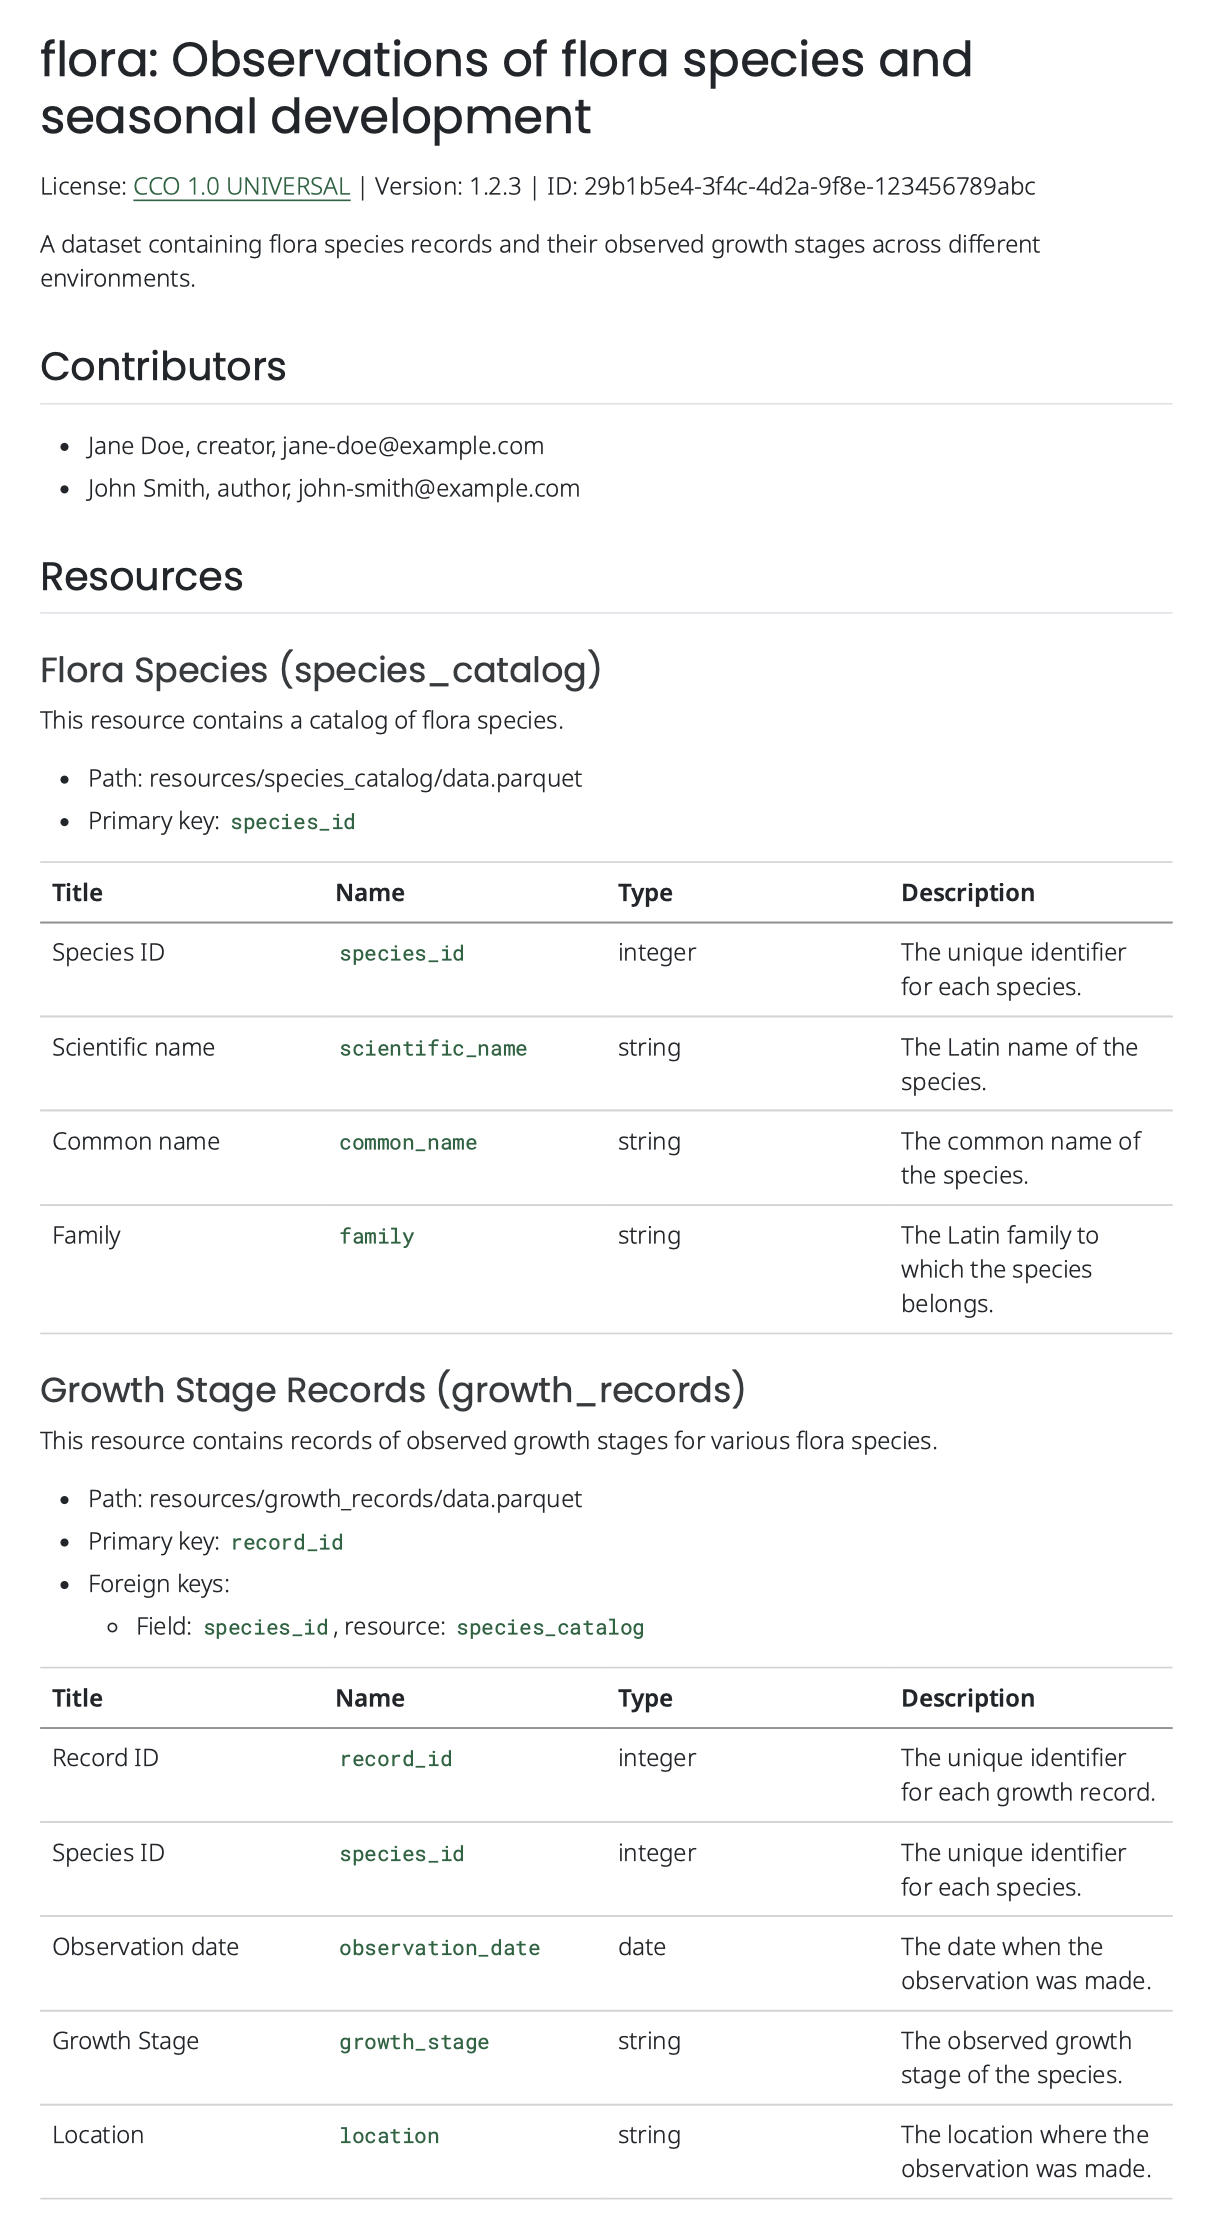Select the scientific_name field name
This screenshot has height=2224, width=1218.
coord(433,1048)
